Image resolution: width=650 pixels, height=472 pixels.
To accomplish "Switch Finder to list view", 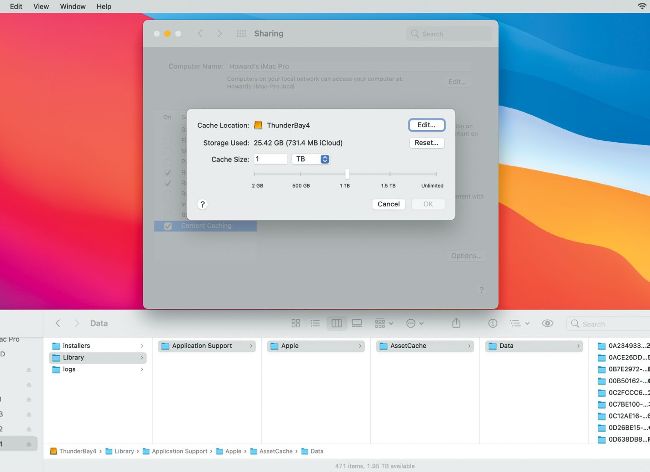I will [x=316, y=323].
